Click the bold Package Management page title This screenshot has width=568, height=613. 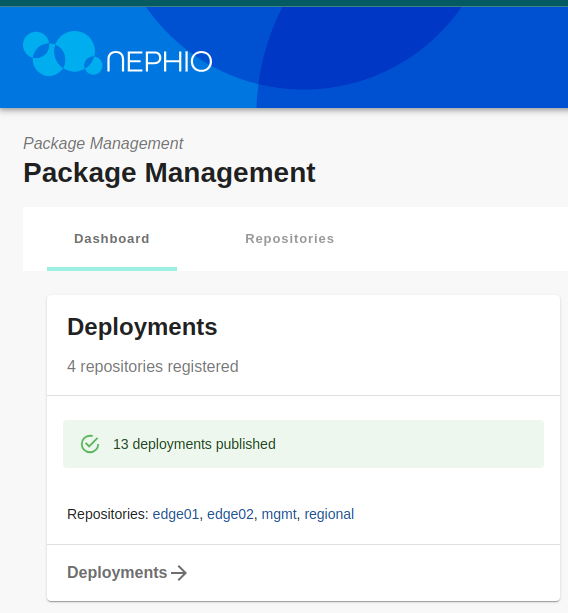tap(169, 173)
